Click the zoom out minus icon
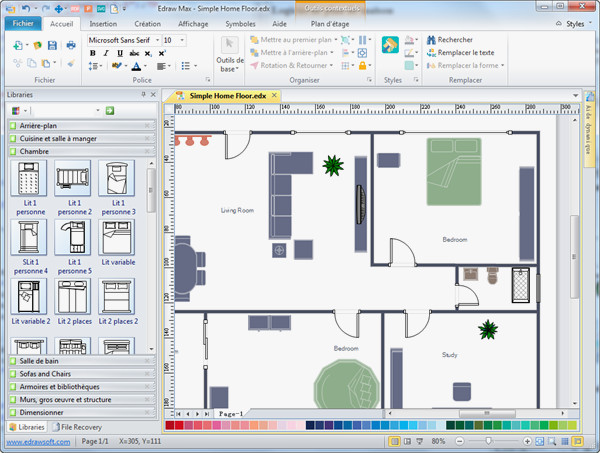 [x=461, y=441]
